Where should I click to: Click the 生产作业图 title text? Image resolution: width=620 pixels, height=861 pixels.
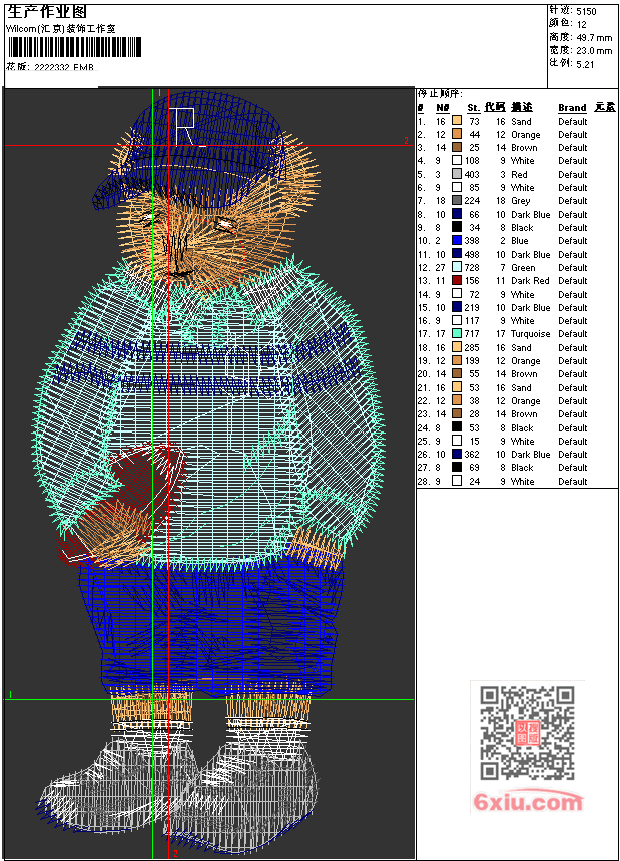point(47,12)
